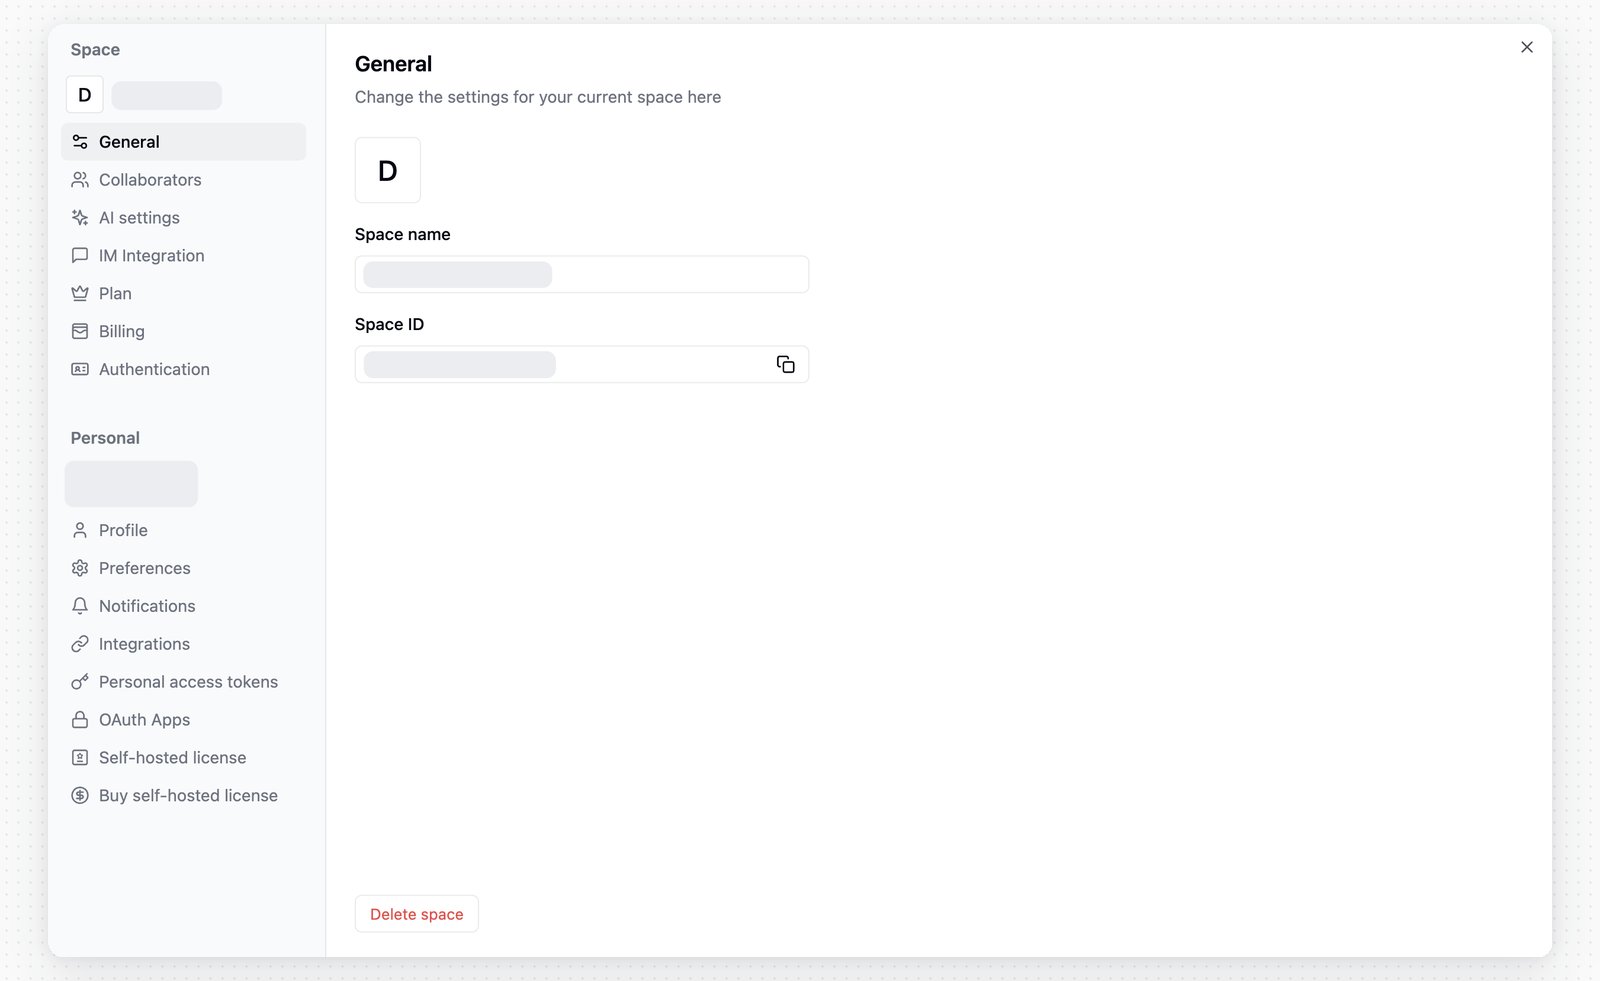Viewport: 1600px width, 981px height.
Task: Open the Profile settings
Action: point(184,530)
